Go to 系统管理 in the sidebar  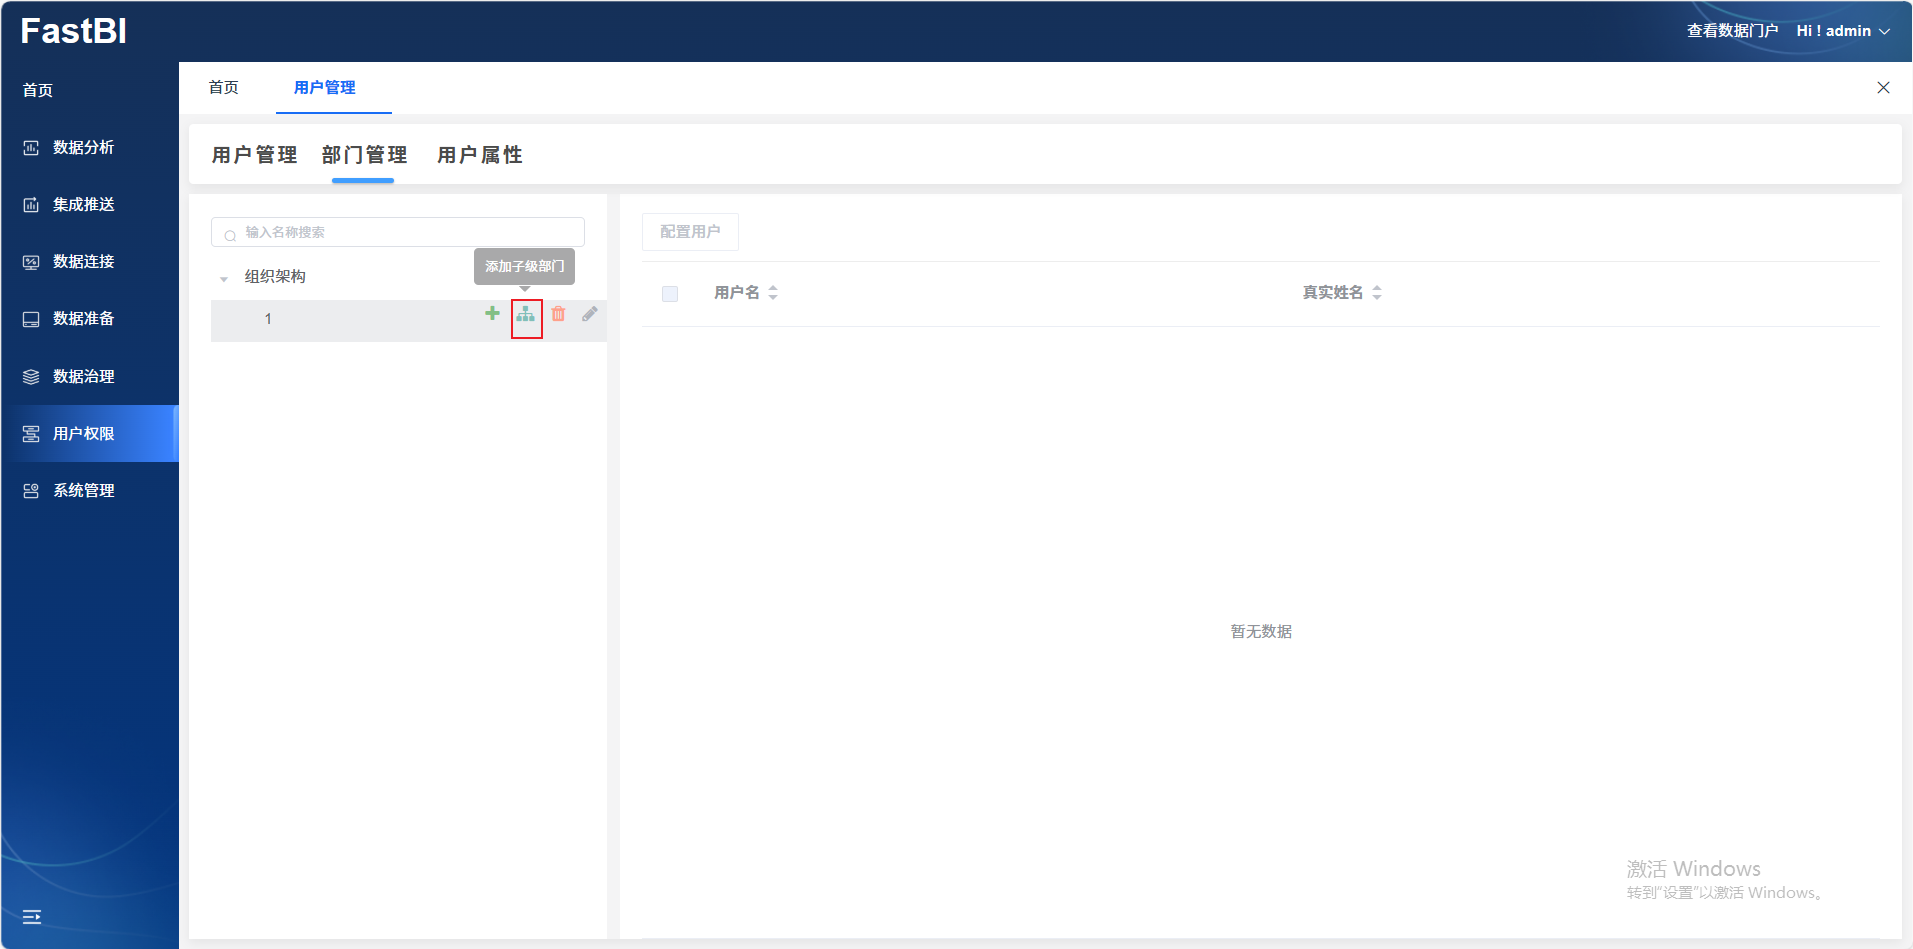click(83, 491)
